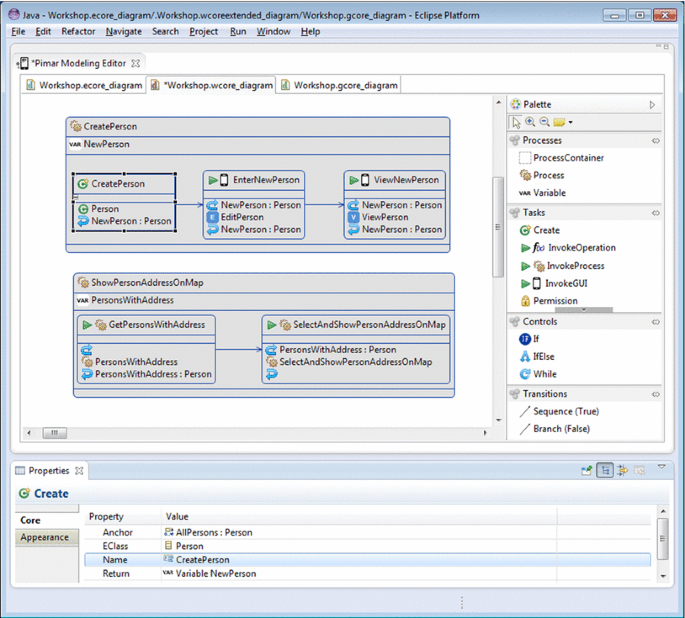Viewport: 685px width, 618px height.
Task: Select the InvokeGUI task tool
Action: [554, 283]
